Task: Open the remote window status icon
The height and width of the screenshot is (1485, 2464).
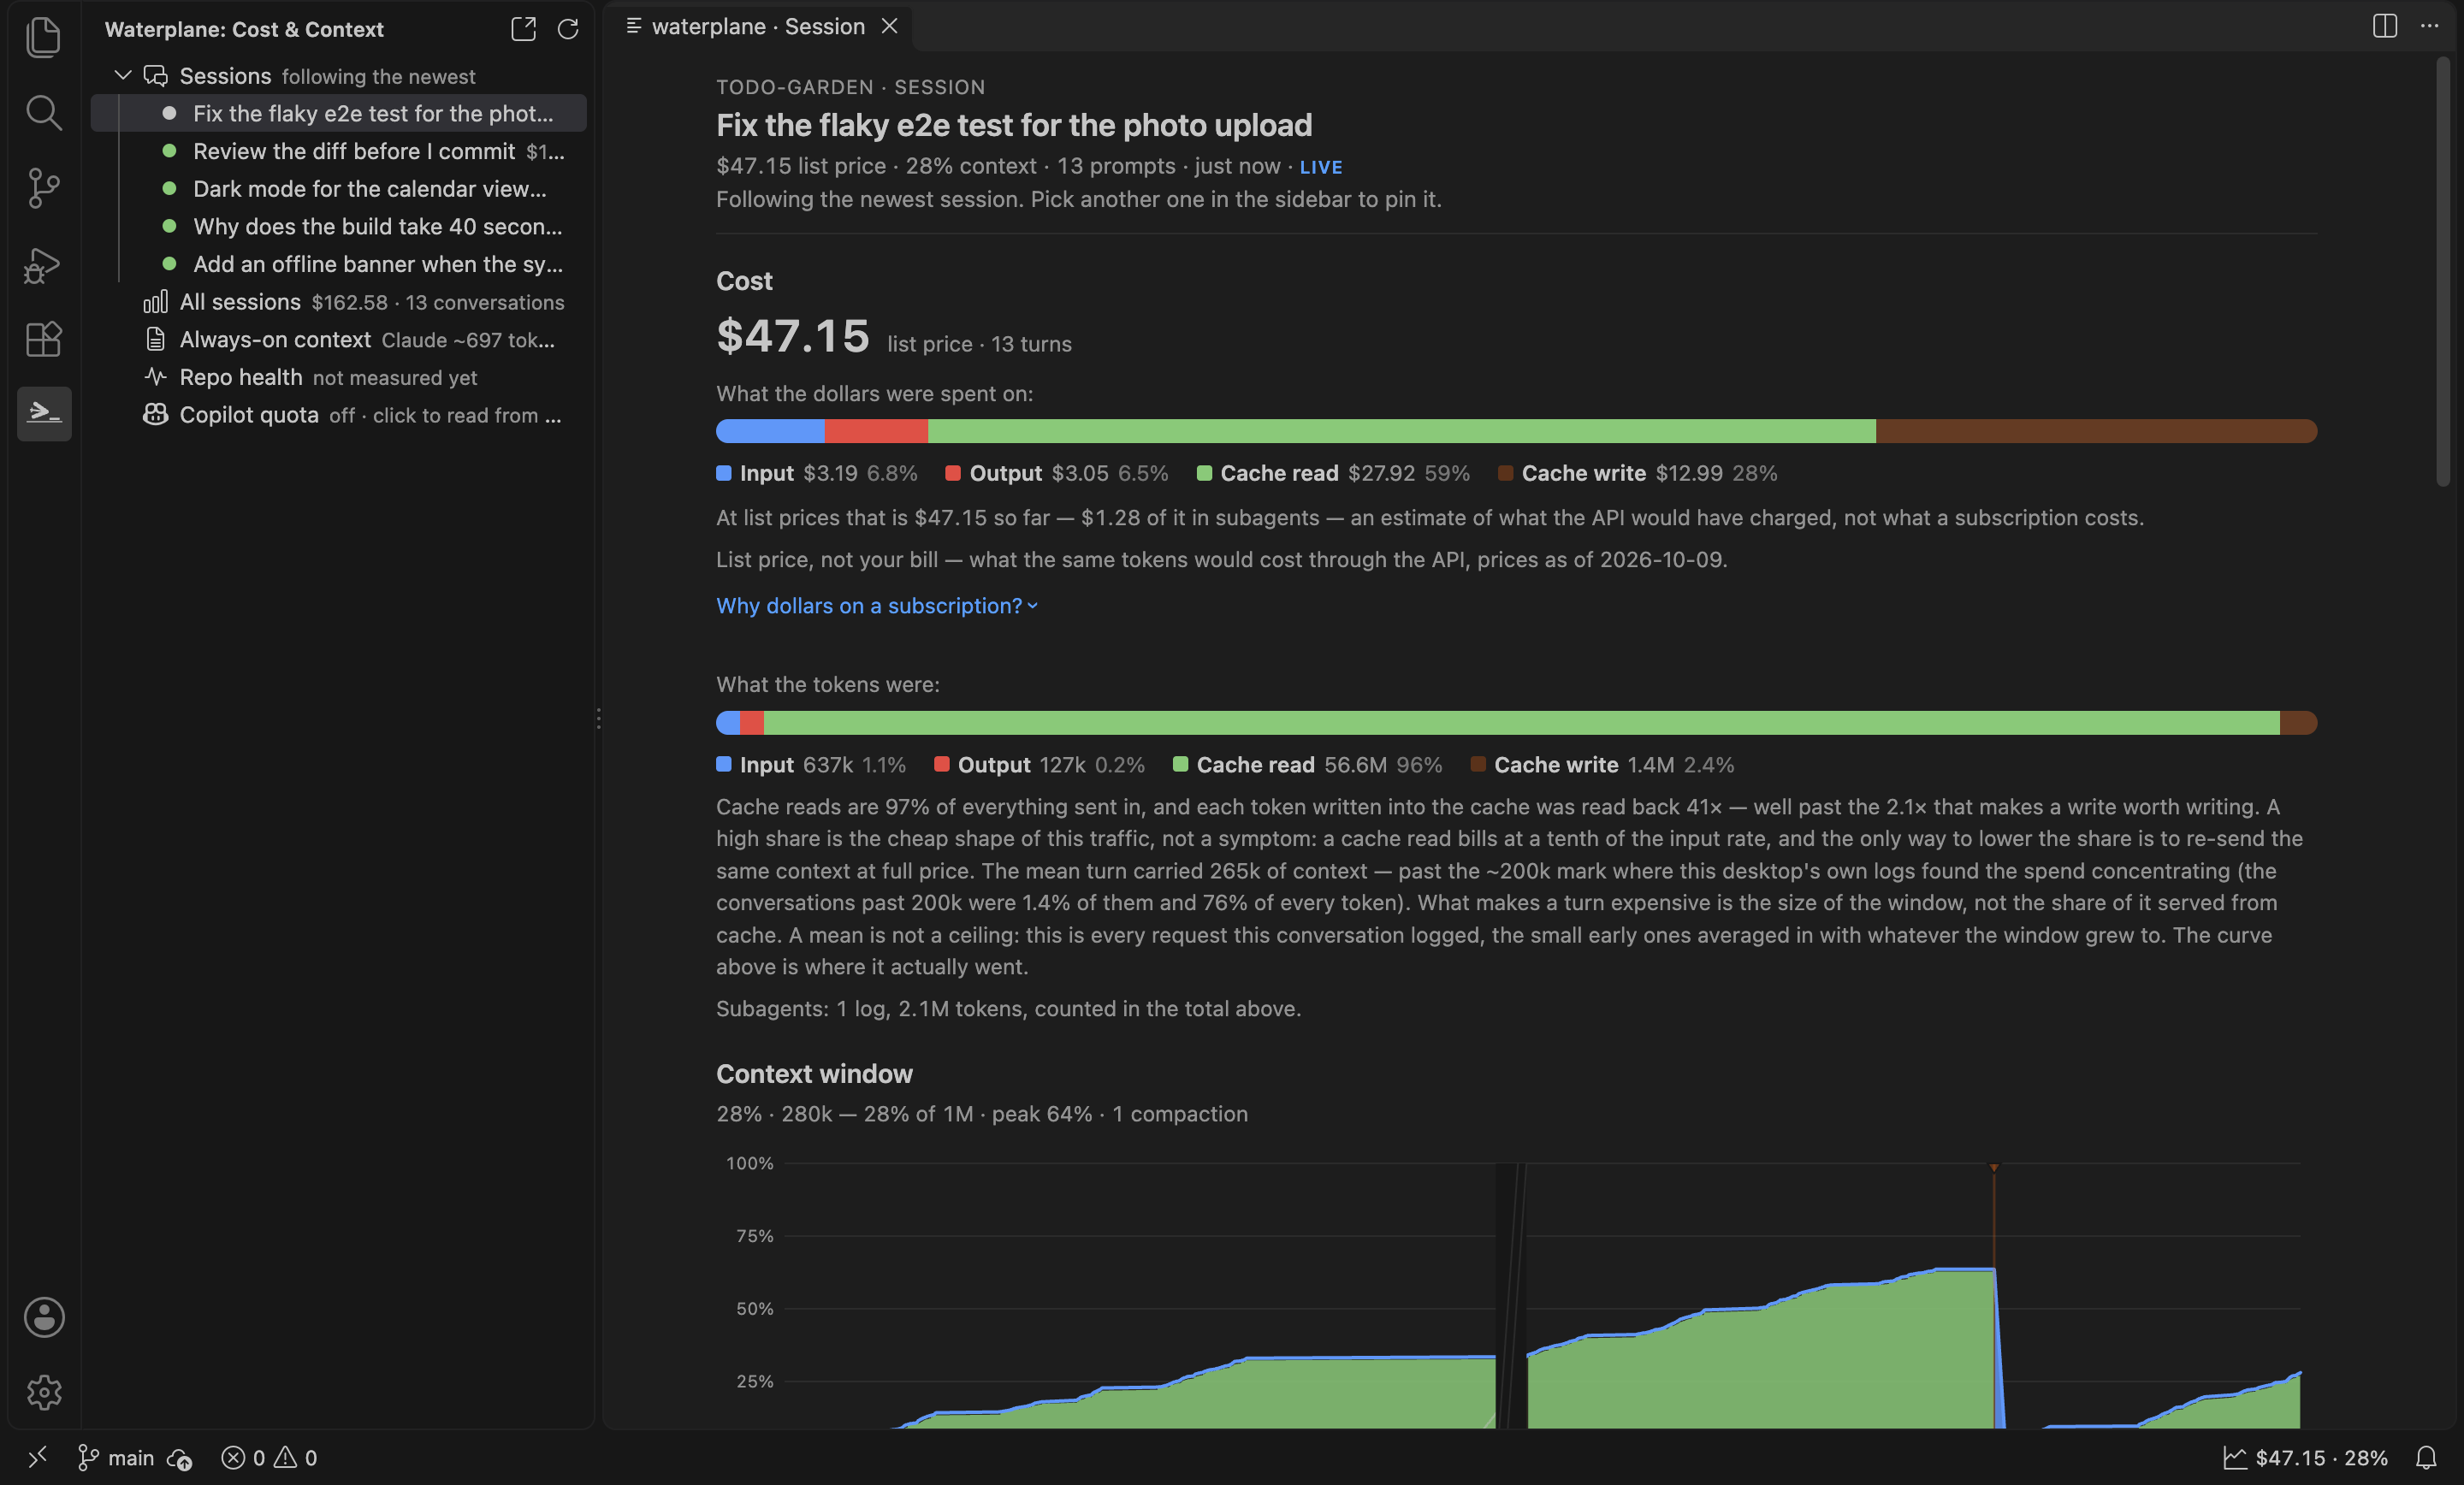Action: click(x=37, y=1457)
